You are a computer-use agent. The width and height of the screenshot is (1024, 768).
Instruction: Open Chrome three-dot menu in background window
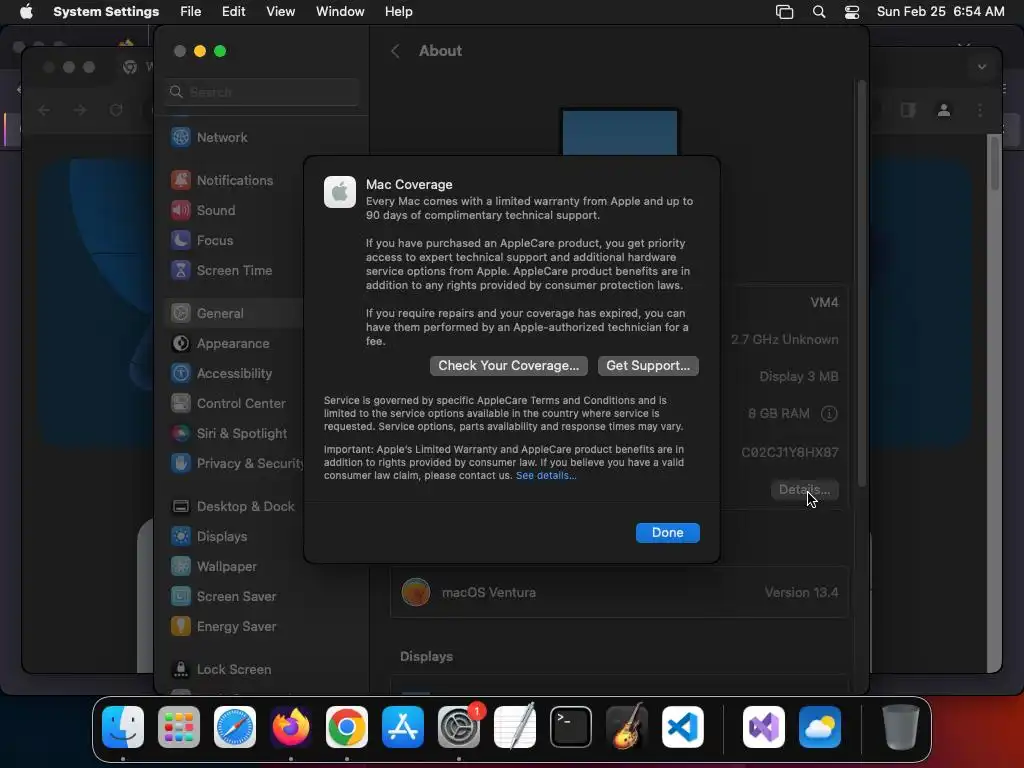tap(980, 110)
